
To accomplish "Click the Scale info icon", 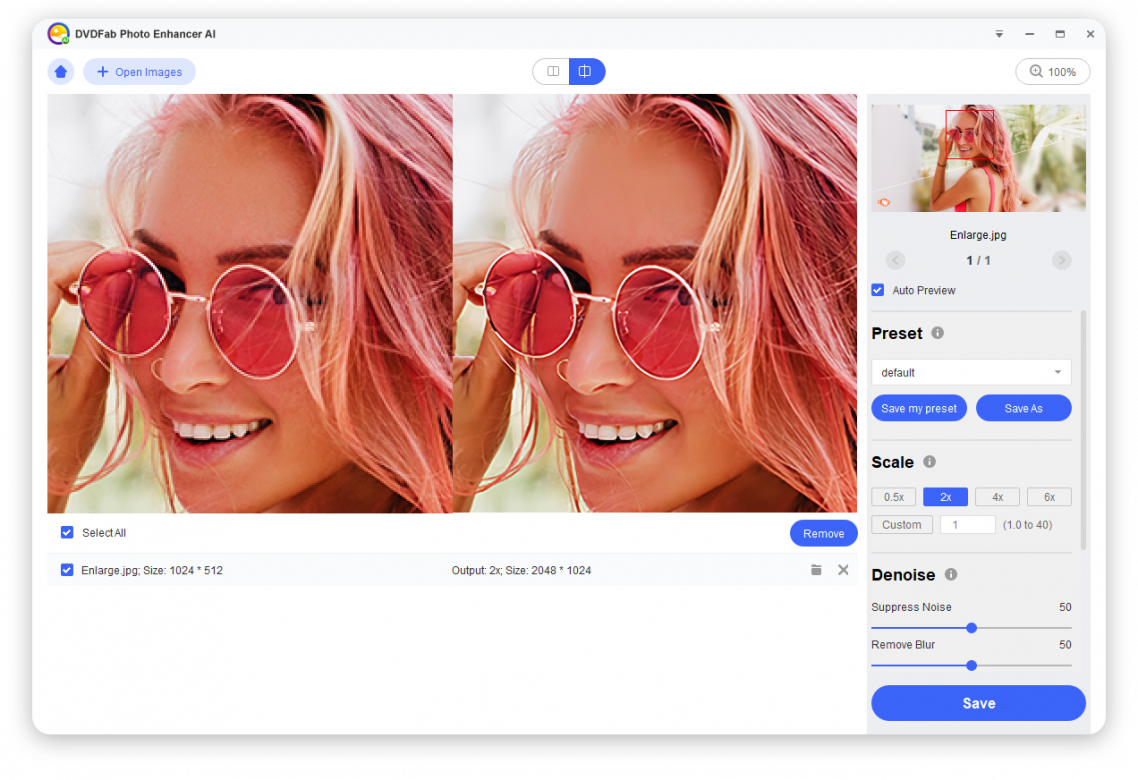I will coord(929,462).
